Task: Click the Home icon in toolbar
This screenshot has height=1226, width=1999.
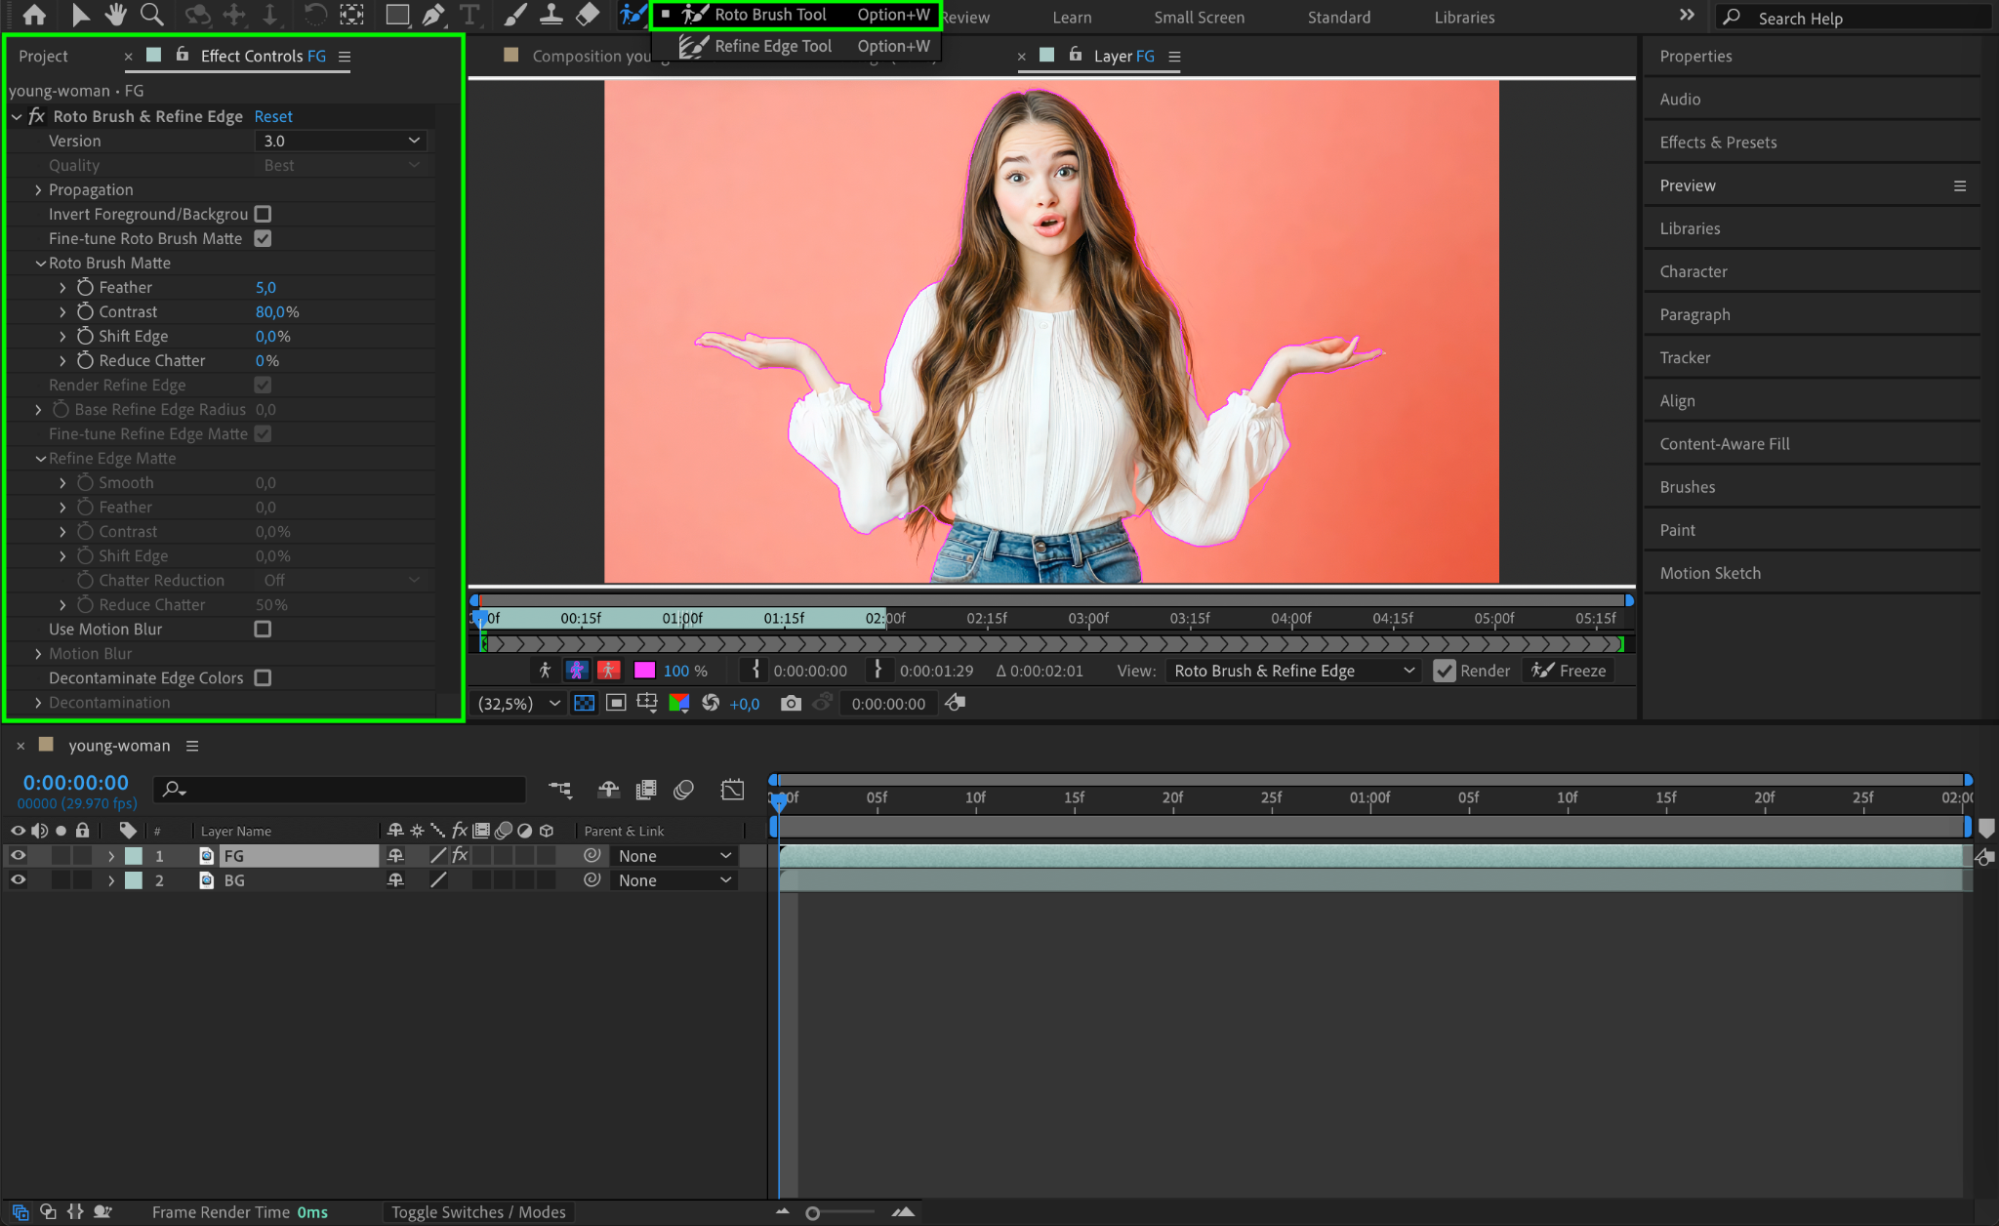Action: (x=34, y=15)
